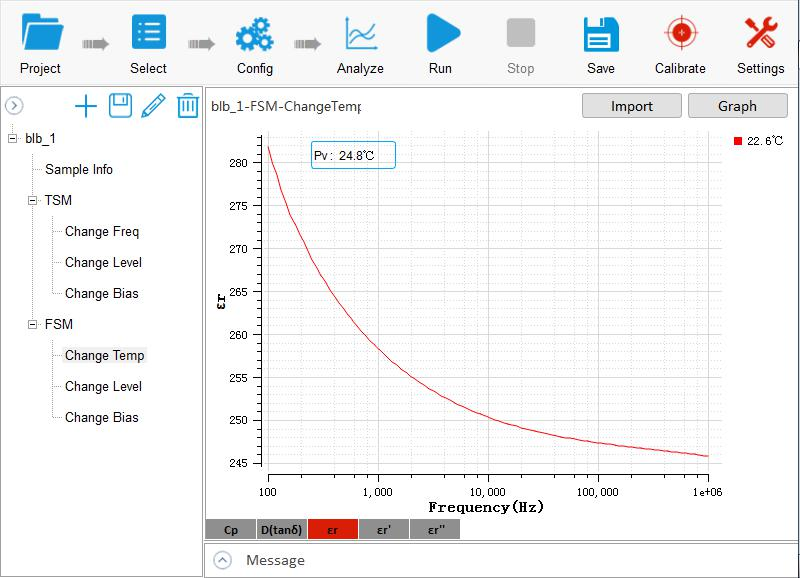Open the Calibrate target icon
The height and width of the screenshot is (578, 800).
680,34
